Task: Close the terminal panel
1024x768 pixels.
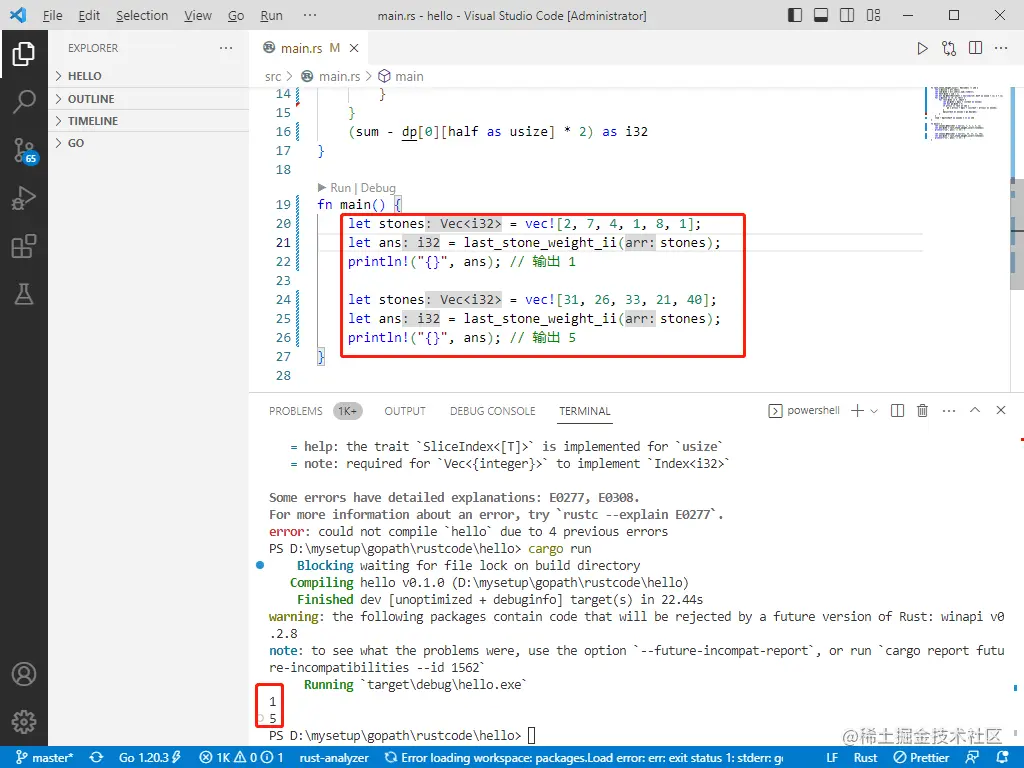Action: (x=1000, y=410)
